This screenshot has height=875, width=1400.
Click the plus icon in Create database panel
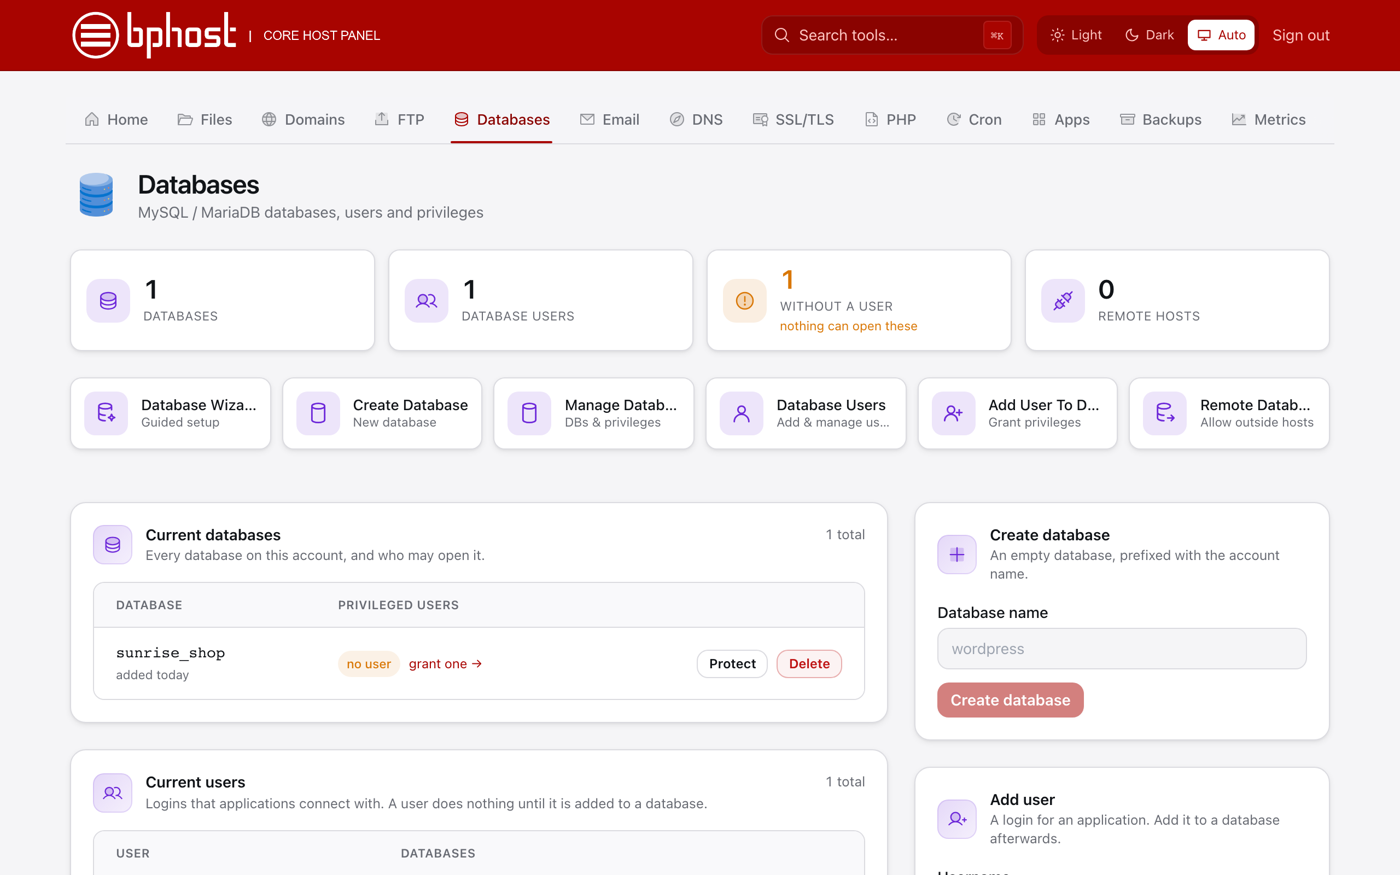[957, 554]
